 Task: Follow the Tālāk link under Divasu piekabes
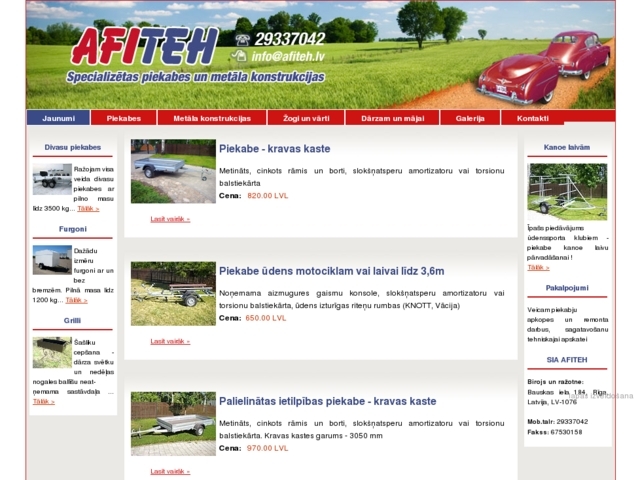coord(88,209)
